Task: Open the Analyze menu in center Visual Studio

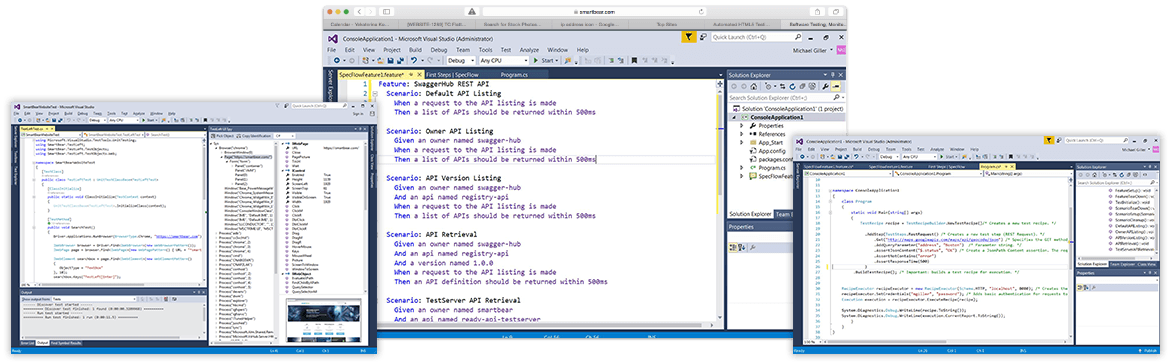Action: (x=529, y=50)
